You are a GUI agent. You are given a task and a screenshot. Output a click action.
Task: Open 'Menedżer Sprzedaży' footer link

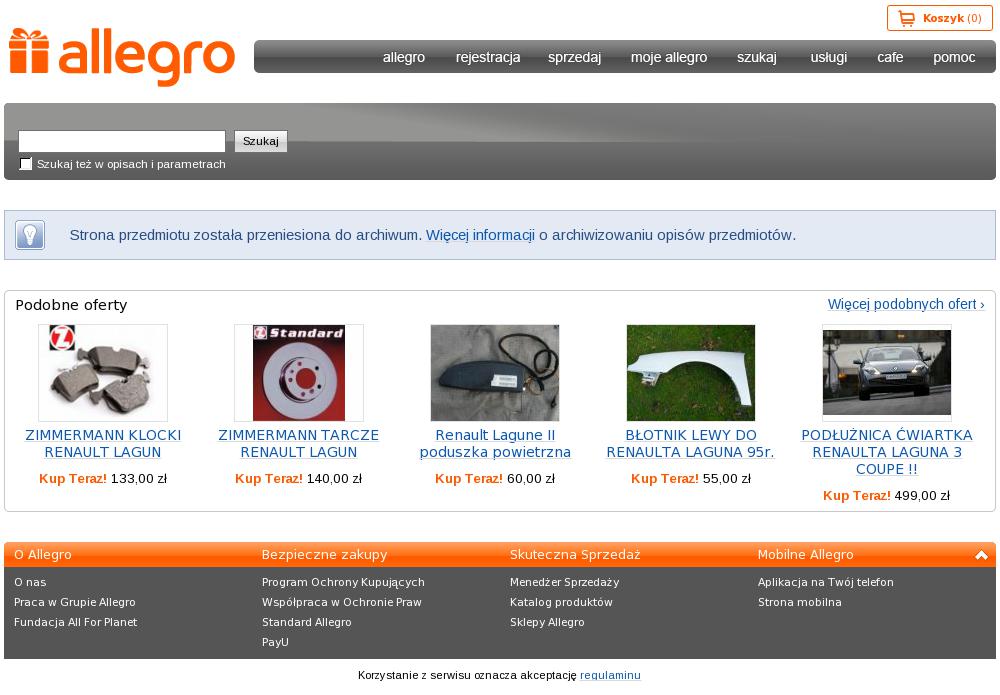pos(564,582)
